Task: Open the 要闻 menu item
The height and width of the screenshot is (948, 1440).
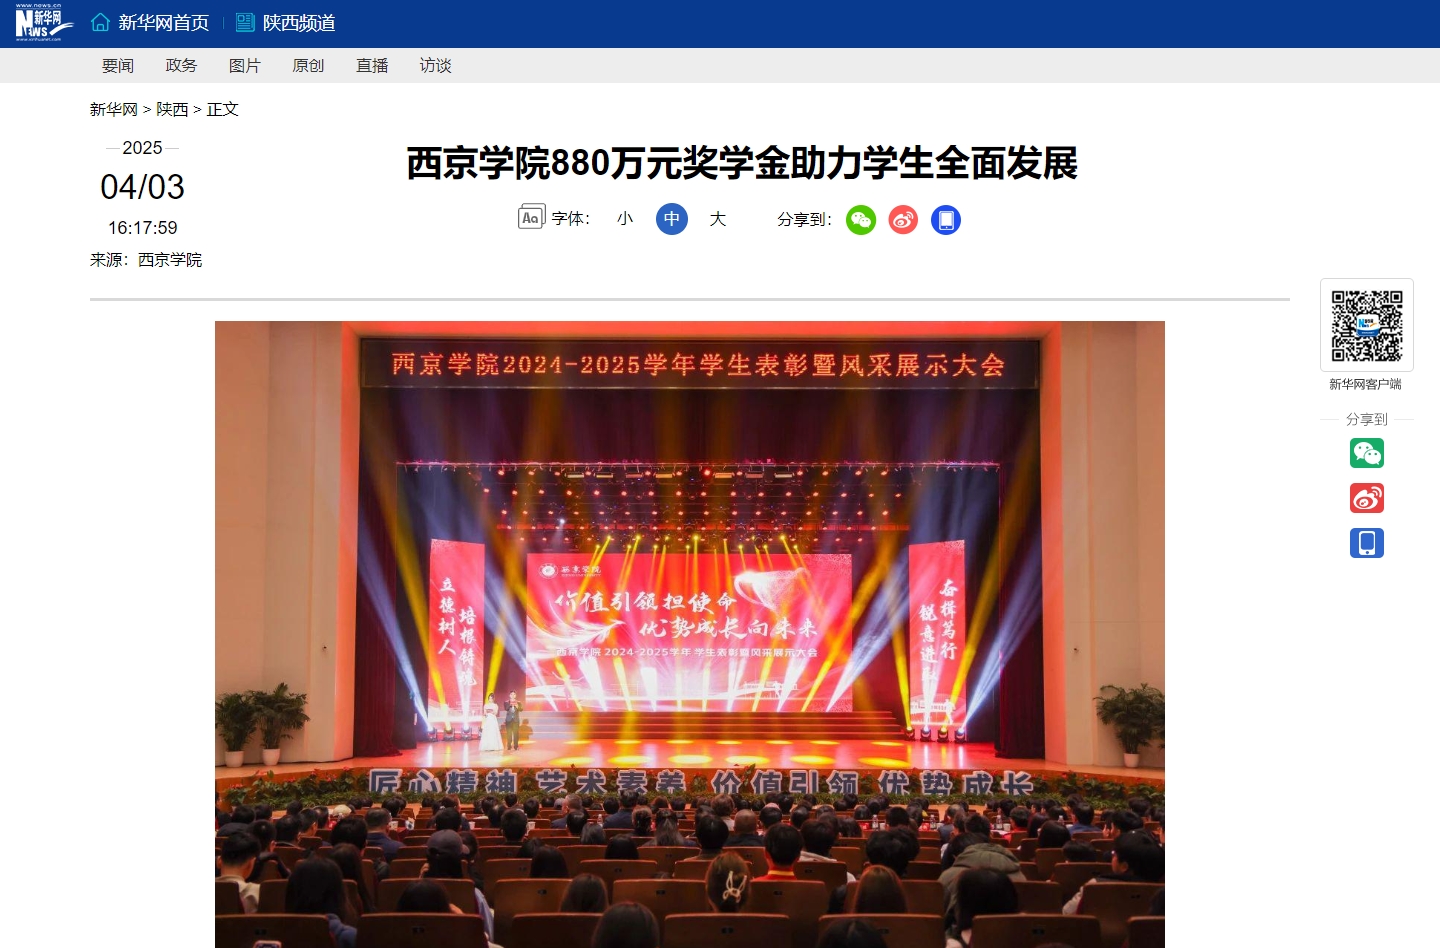Action: coord(118,66)
